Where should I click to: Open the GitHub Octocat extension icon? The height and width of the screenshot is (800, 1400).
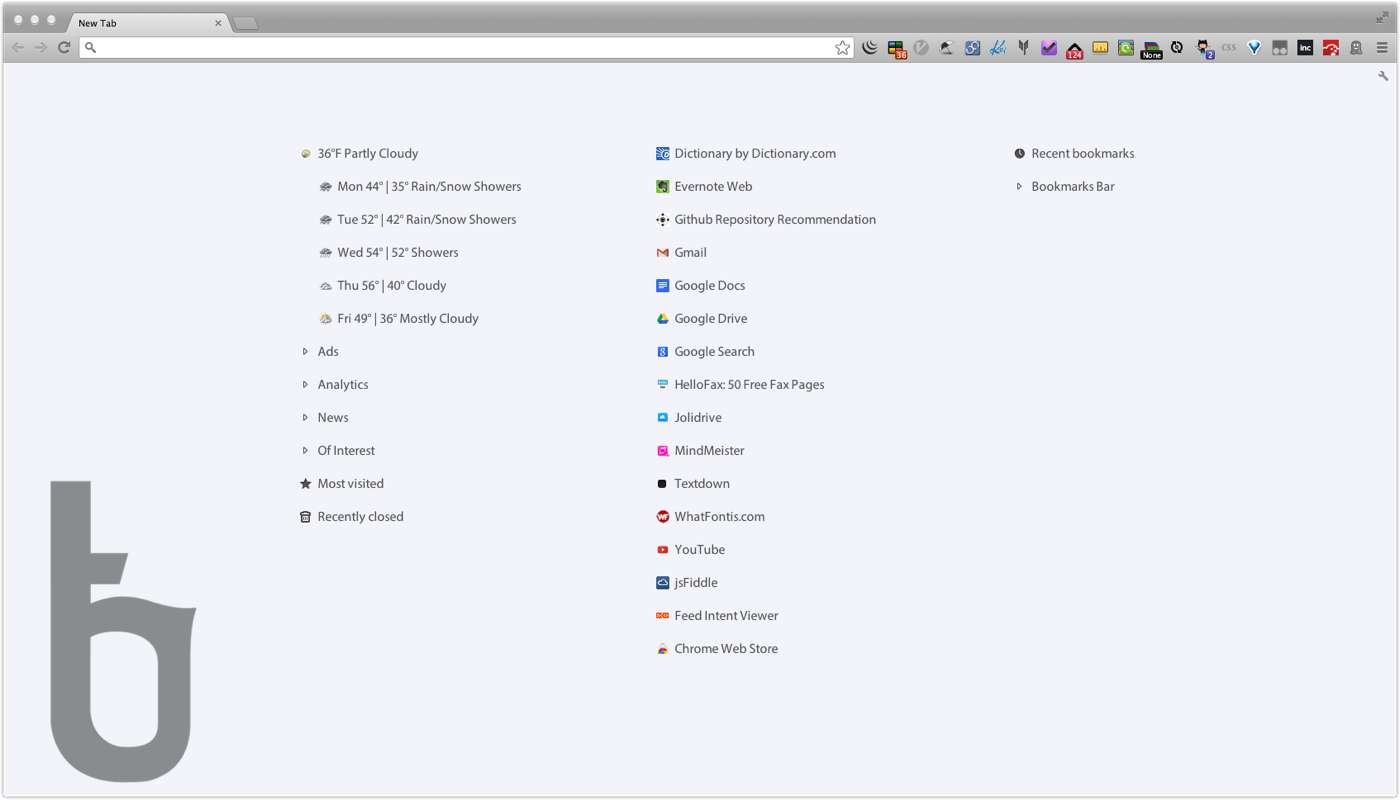pyautogui.click(x=1203, y=48)
